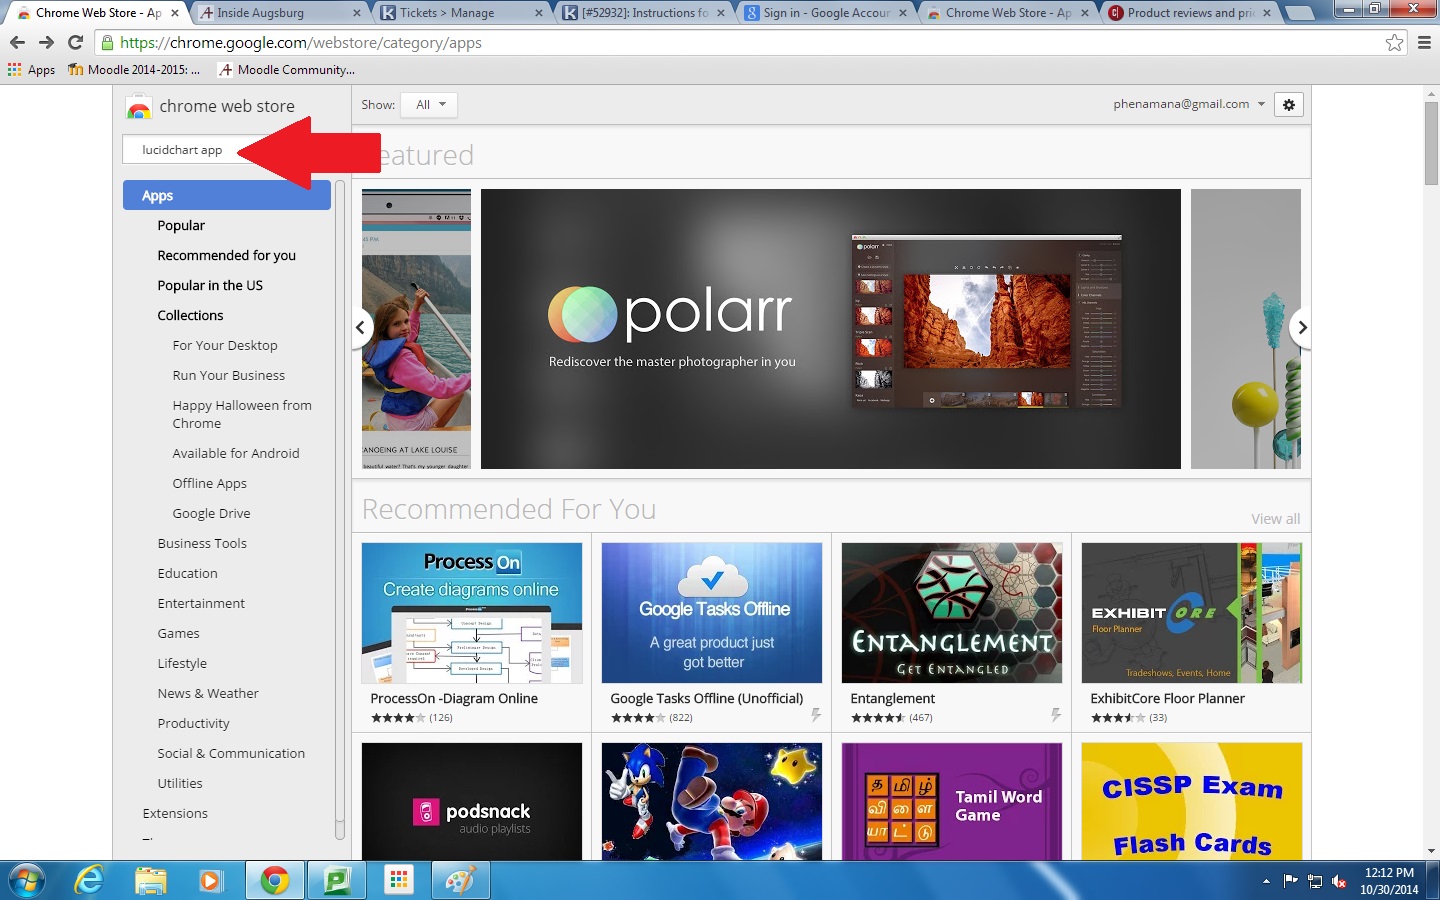Viewport: 1440px width, 900px height.
Task: Select the News & Weather category
Action: (208, 694)
